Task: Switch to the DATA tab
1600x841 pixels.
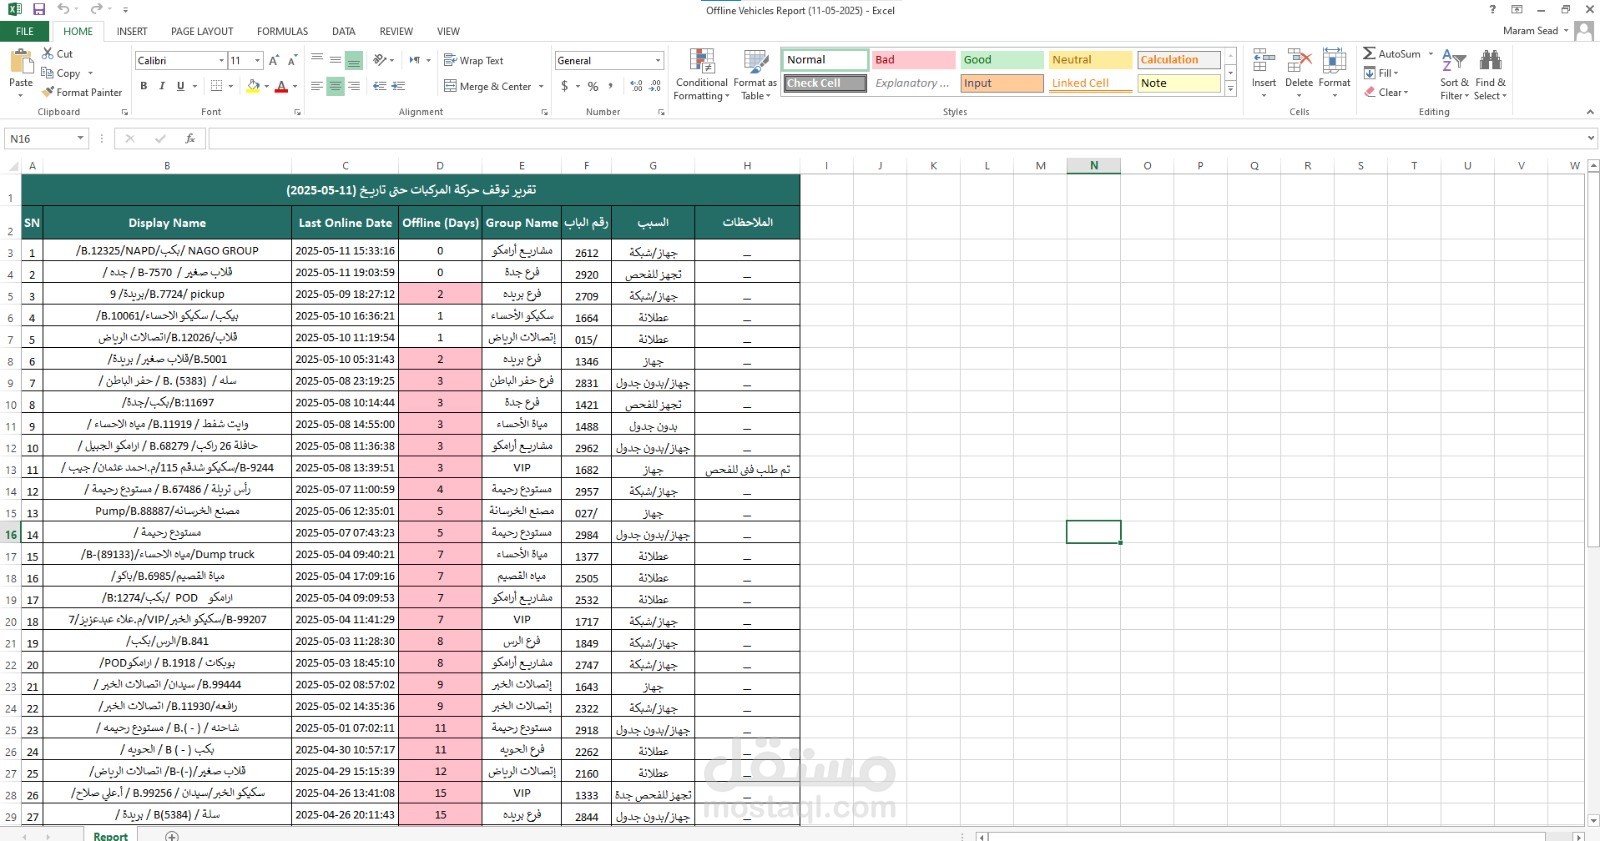Action: point(344,31)
